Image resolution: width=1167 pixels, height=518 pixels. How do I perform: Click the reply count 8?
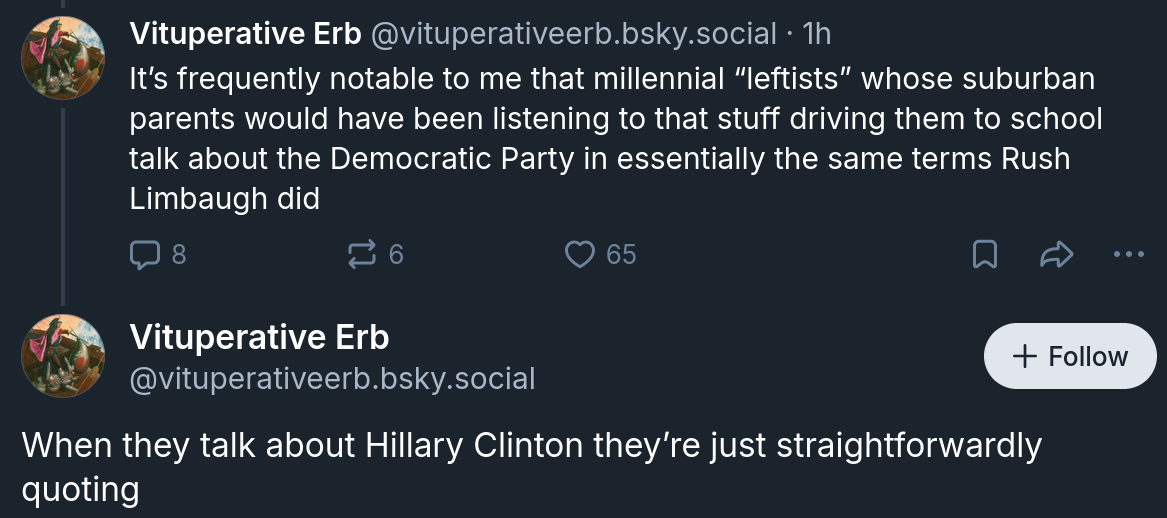pyautogui.click(x=178, y=255)
